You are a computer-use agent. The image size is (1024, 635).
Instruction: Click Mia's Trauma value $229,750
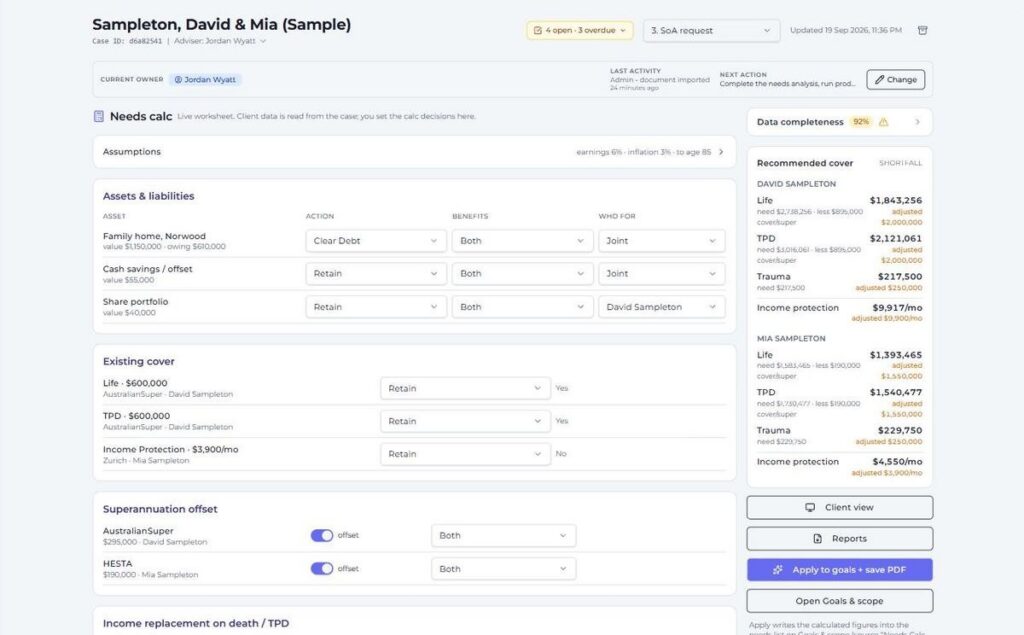(900, 431)
